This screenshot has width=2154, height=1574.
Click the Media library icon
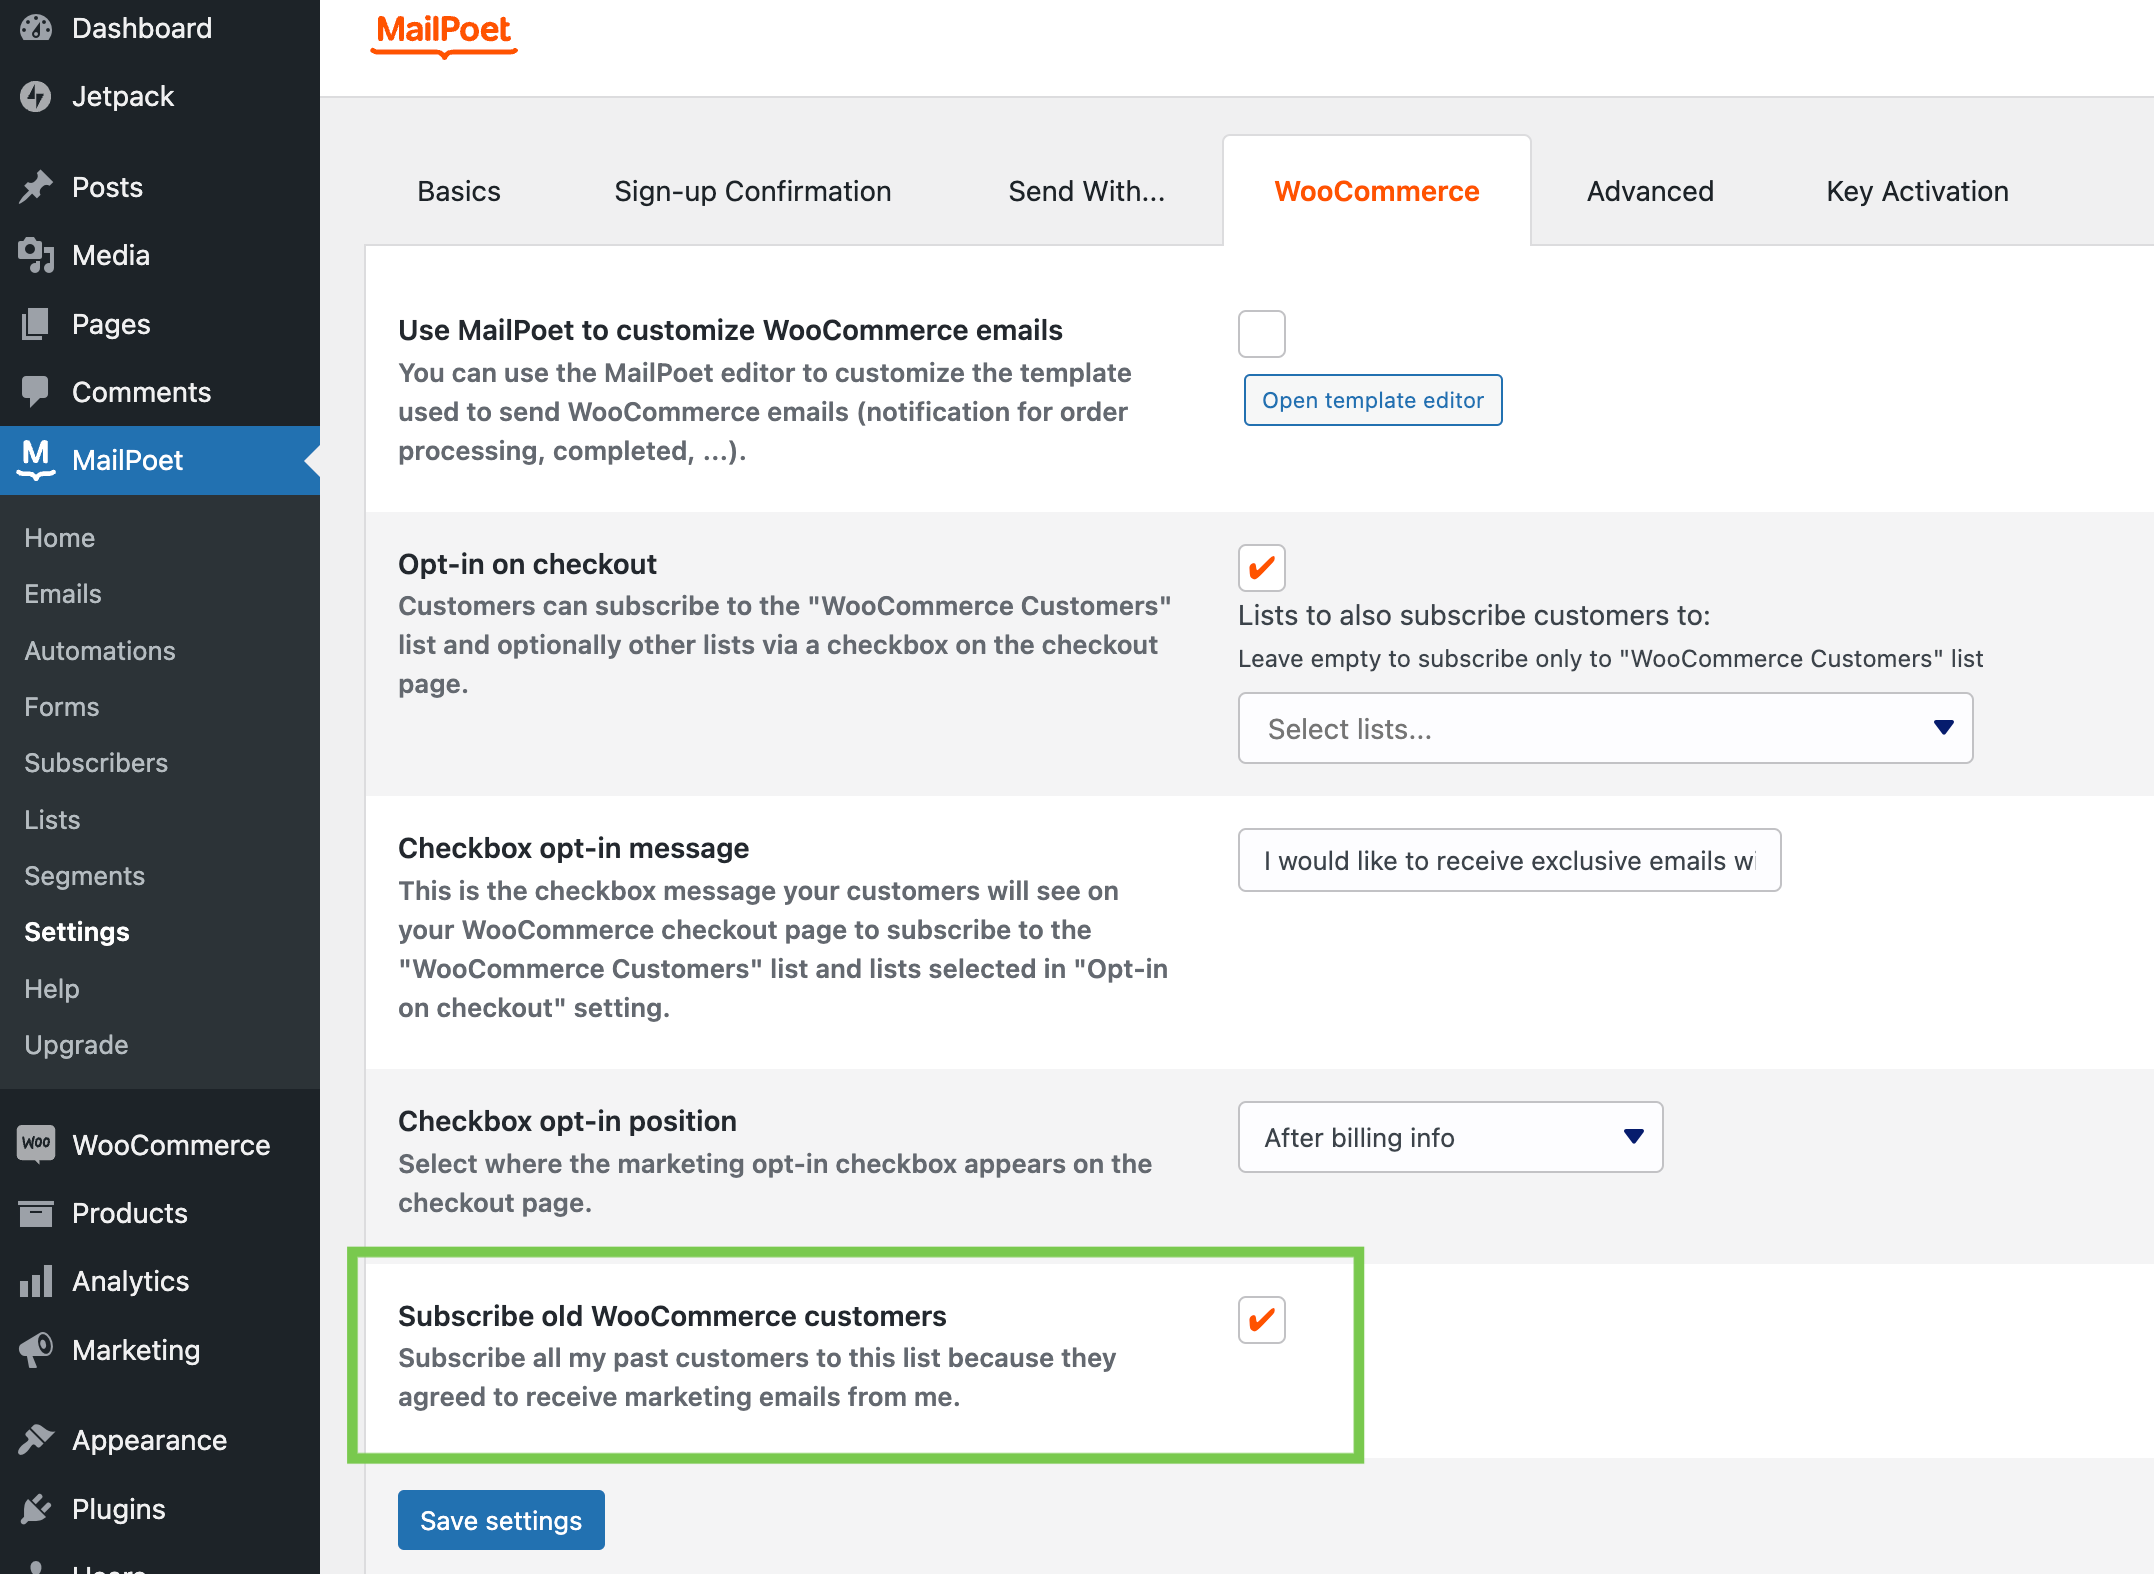(x=36, y=255)
